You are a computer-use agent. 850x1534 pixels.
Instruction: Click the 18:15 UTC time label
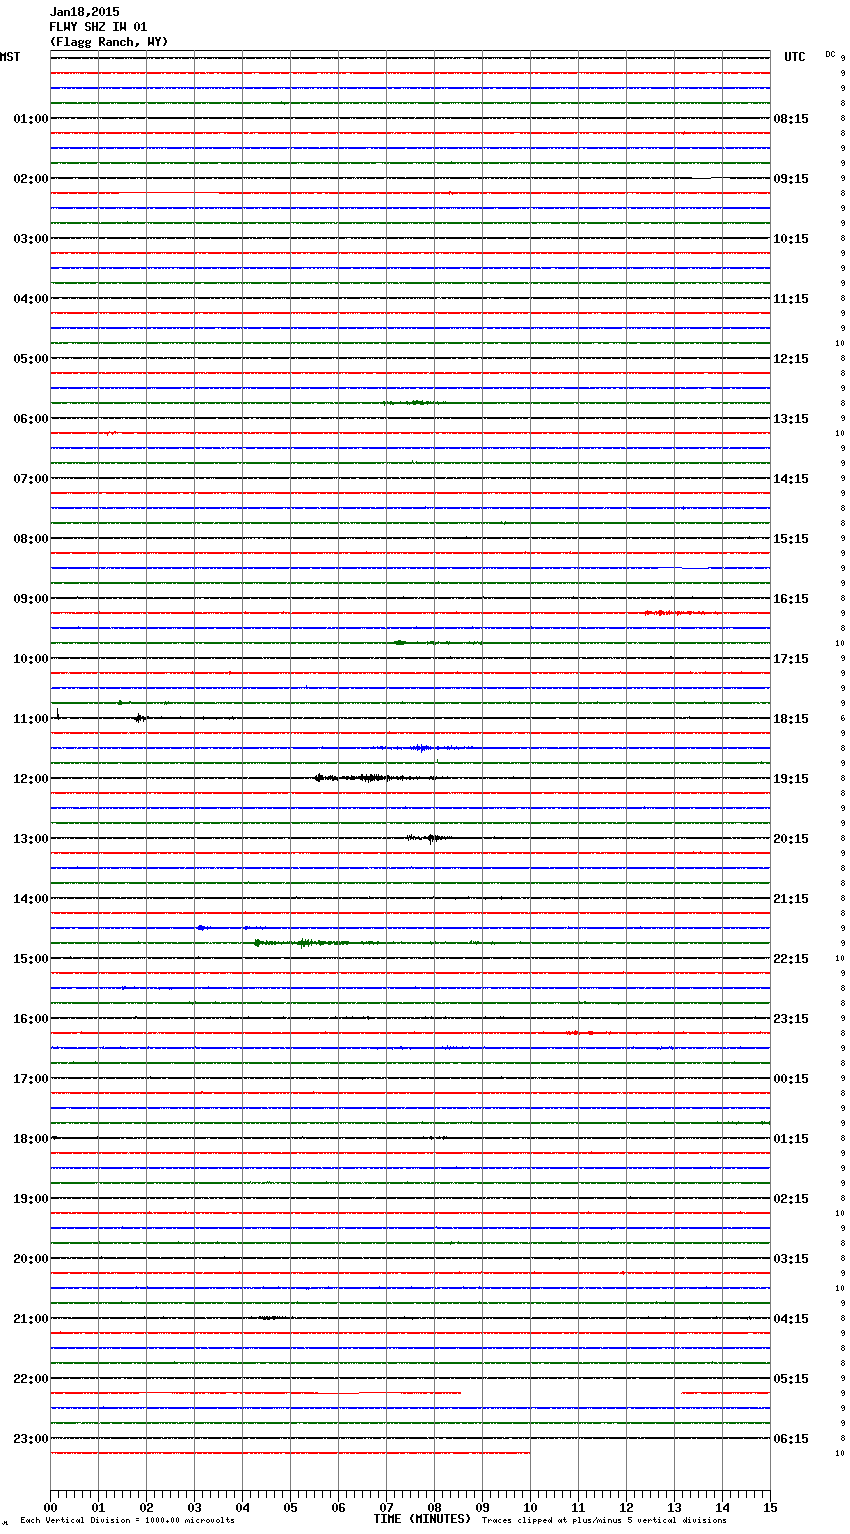click(x=791, y=719)
